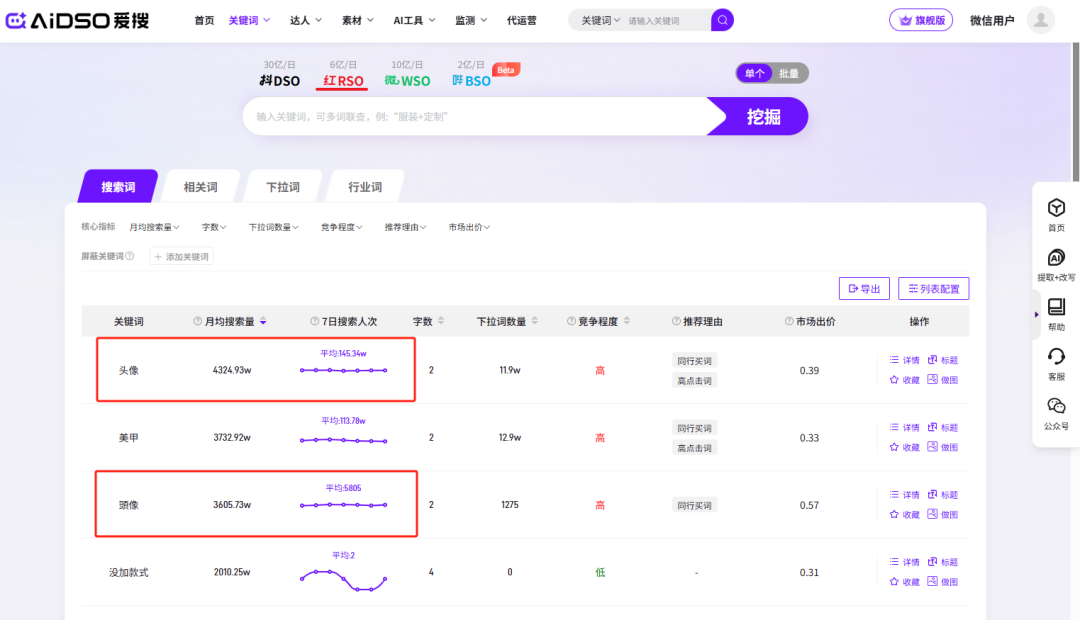
Task: Open the AI 提取+改写 sidebar tool
Action: [1056, 258]
